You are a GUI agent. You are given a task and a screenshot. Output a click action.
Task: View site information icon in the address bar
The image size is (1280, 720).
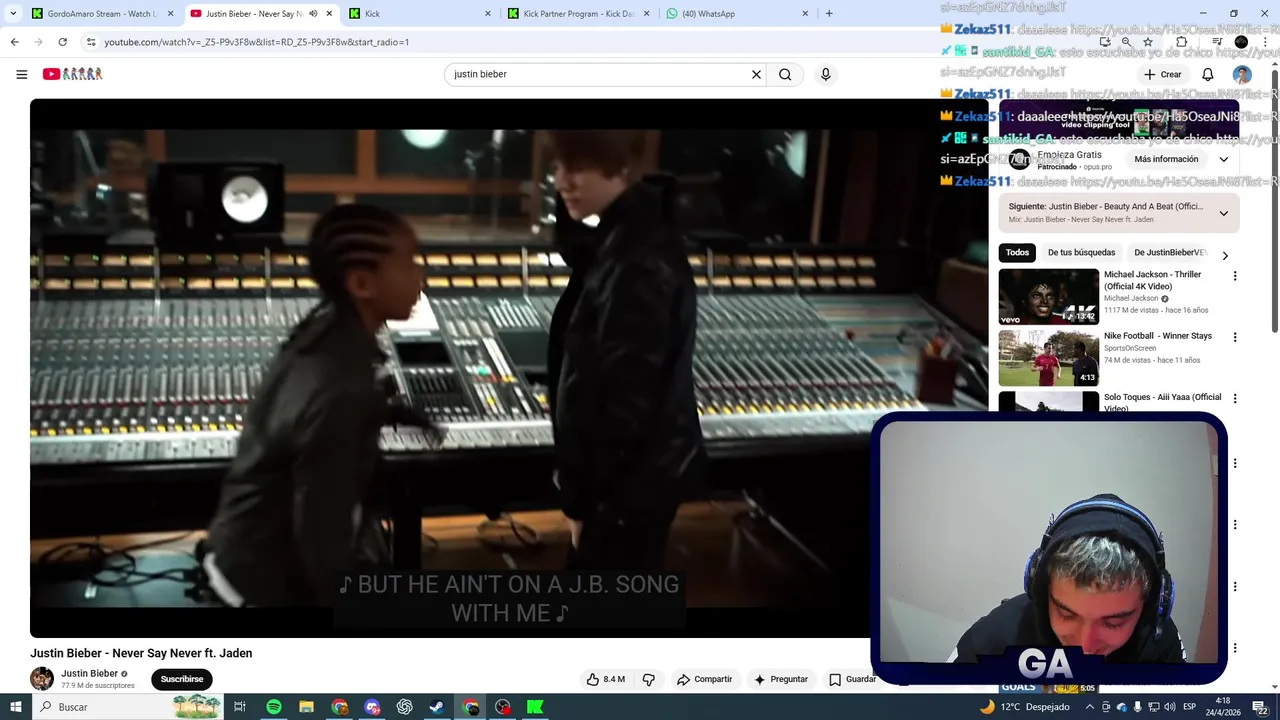[91, 42]
